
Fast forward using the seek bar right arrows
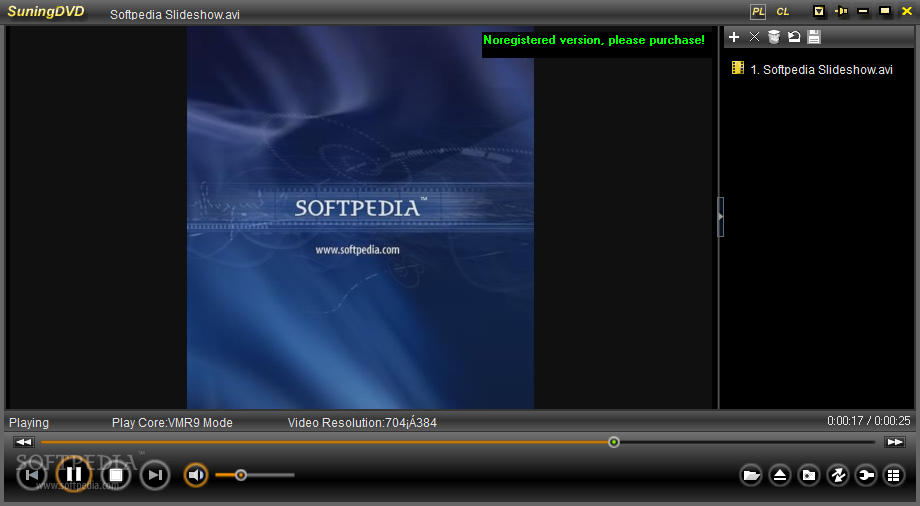(x=895, y=442)
